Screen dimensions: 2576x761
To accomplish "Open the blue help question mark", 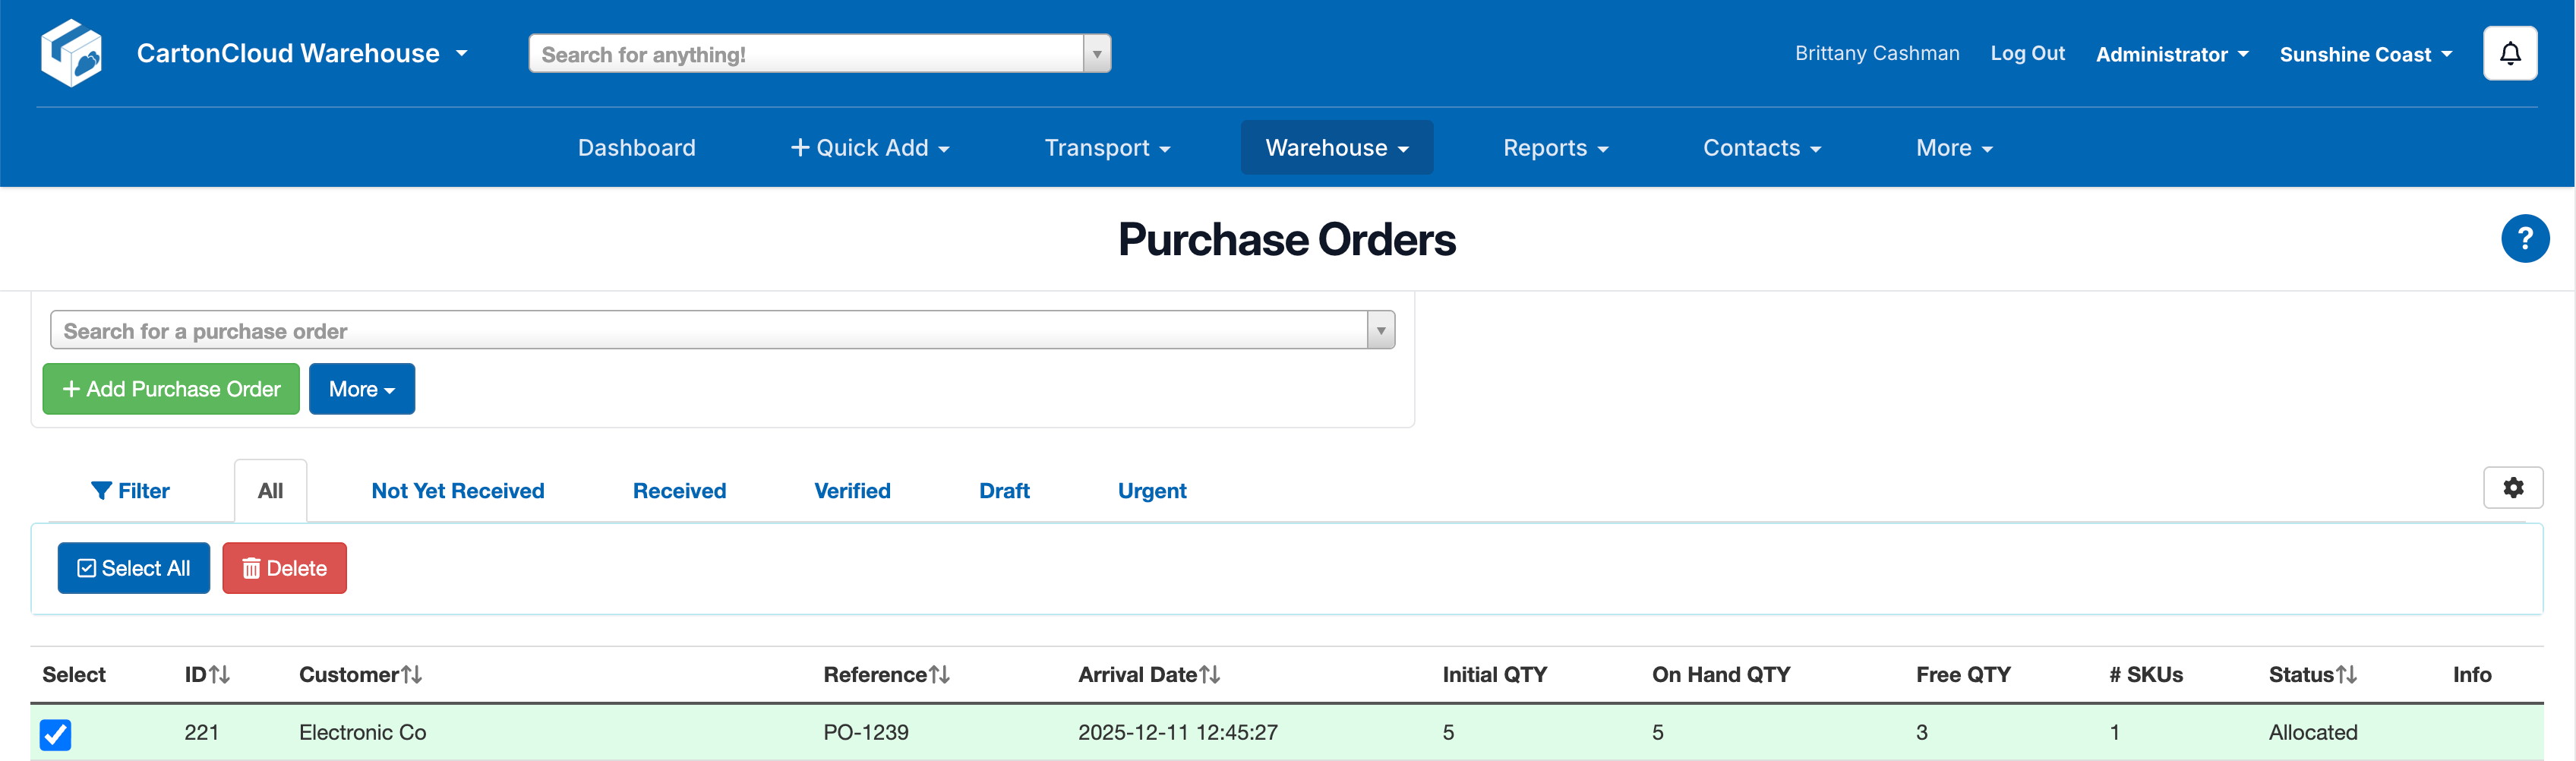I will 2524,239.
